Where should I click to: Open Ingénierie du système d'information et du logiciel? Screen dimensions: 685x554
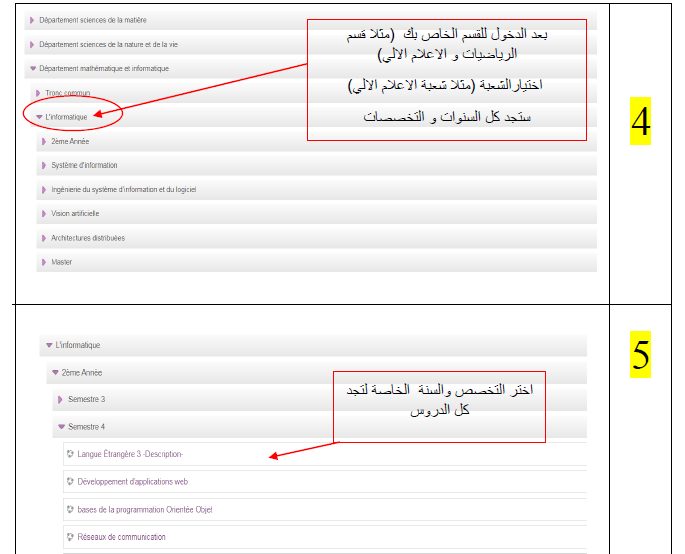123,190
